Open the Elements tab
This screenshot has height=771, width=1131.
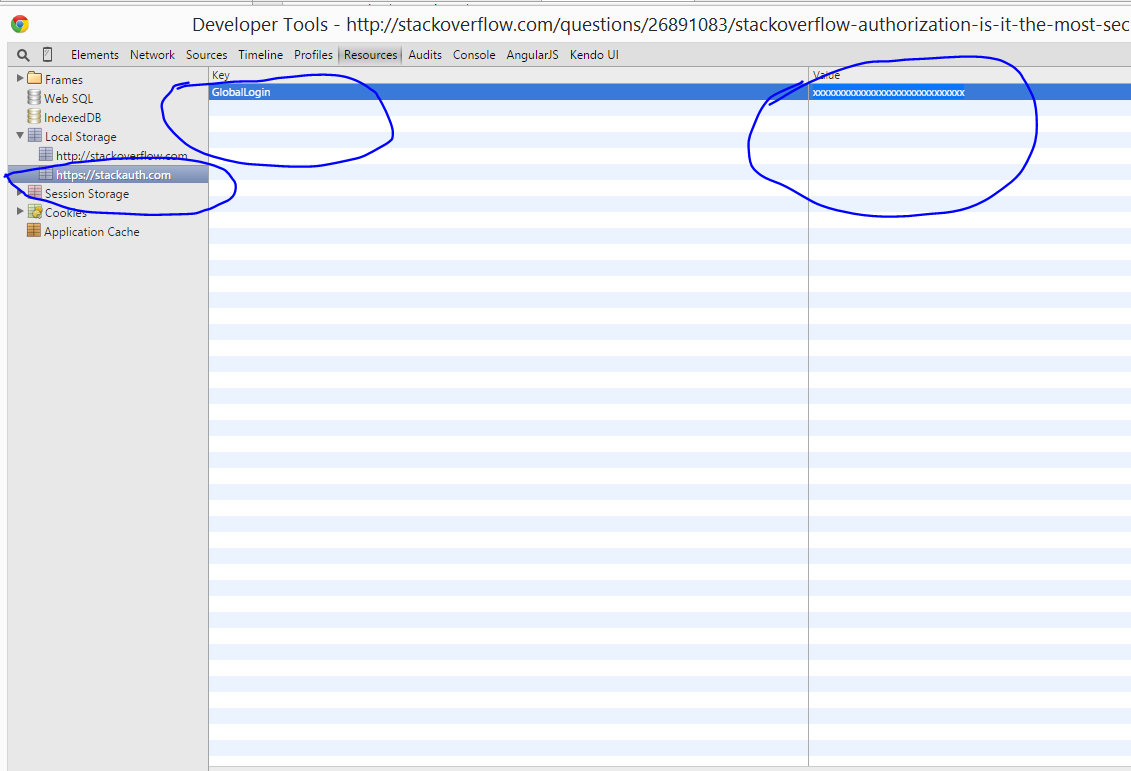(94, 55)
